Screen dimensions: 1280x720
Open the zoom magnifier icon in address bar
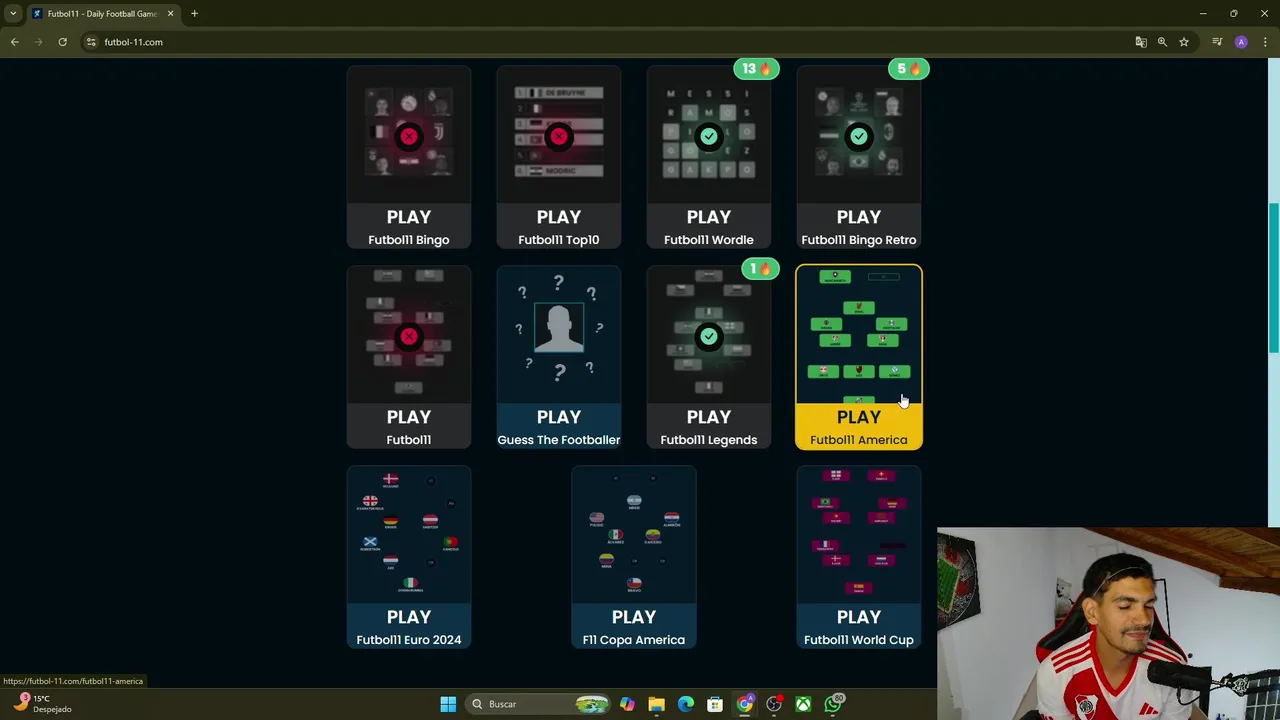coord(1162,42)
